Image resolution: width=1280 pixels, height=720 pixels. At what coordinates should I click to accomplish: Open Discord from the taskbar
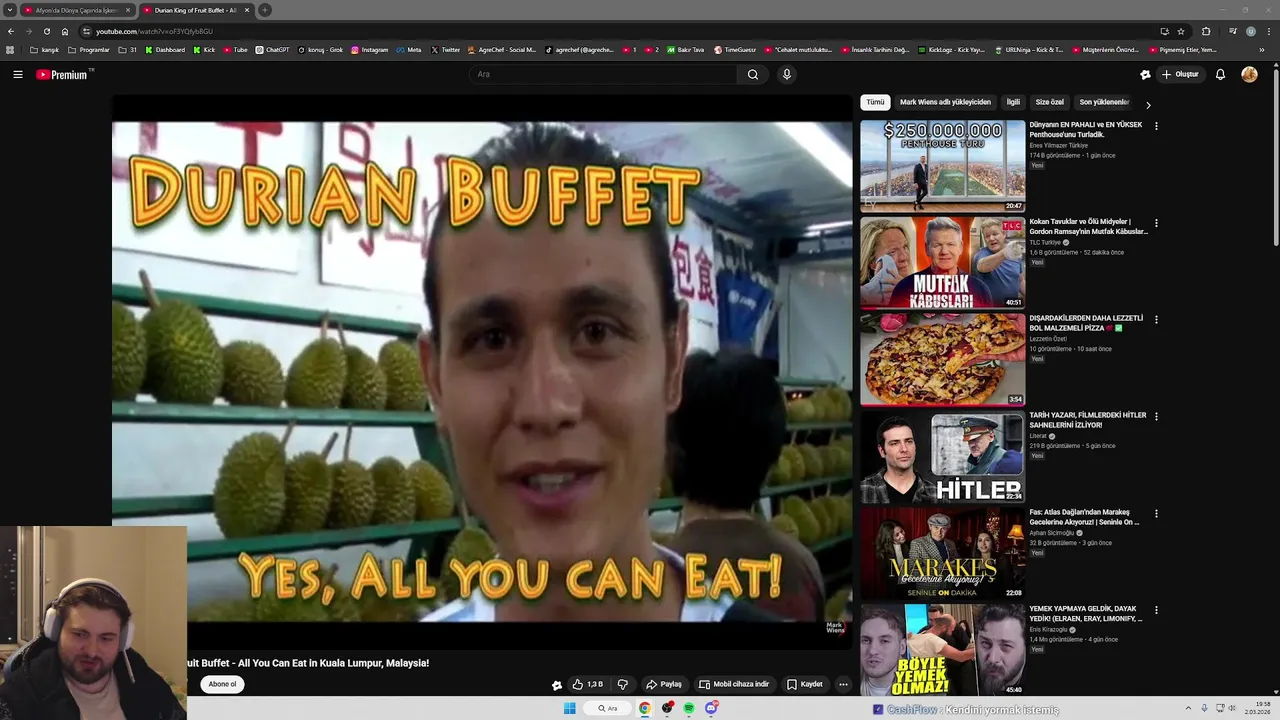point(711,708)
